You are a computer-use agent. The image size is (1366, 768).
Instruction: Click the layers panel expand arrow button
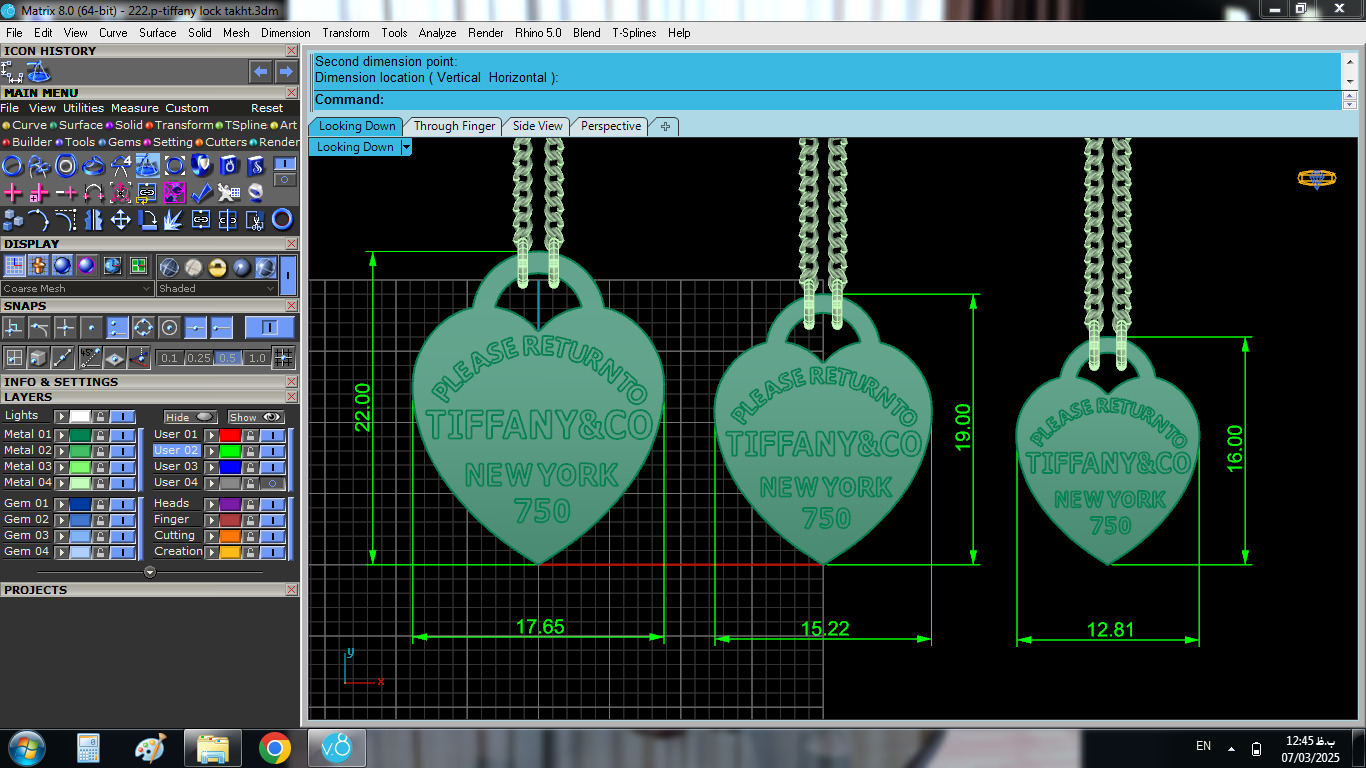coord(150,573)
